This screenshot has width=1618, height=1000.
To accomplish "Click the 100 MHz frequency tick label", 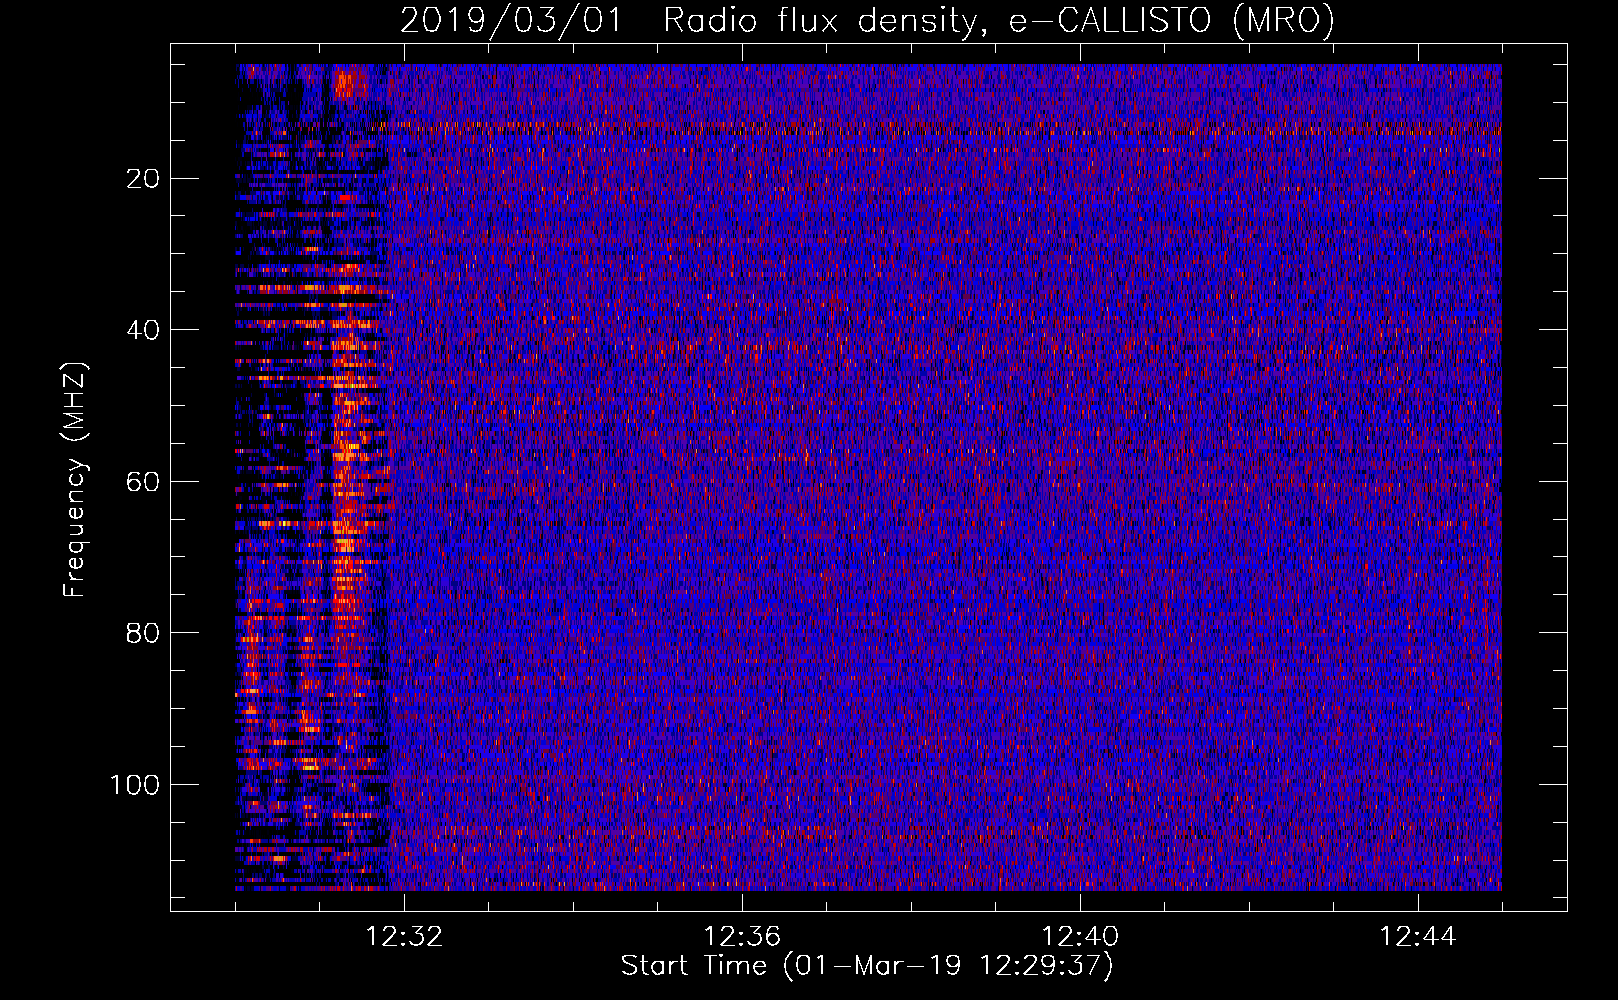I will (x=136, y=785).
